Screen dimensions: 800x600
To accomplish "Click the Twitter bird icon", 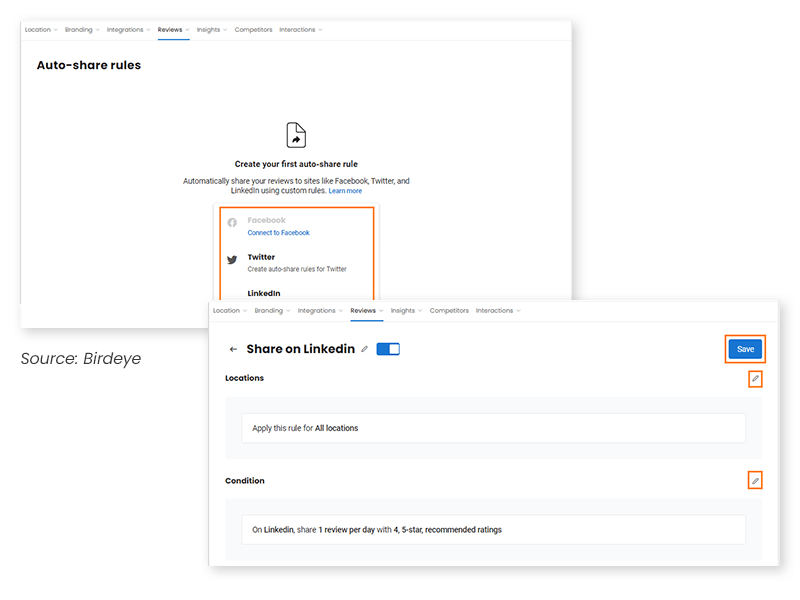I will (x=232, y=260).
